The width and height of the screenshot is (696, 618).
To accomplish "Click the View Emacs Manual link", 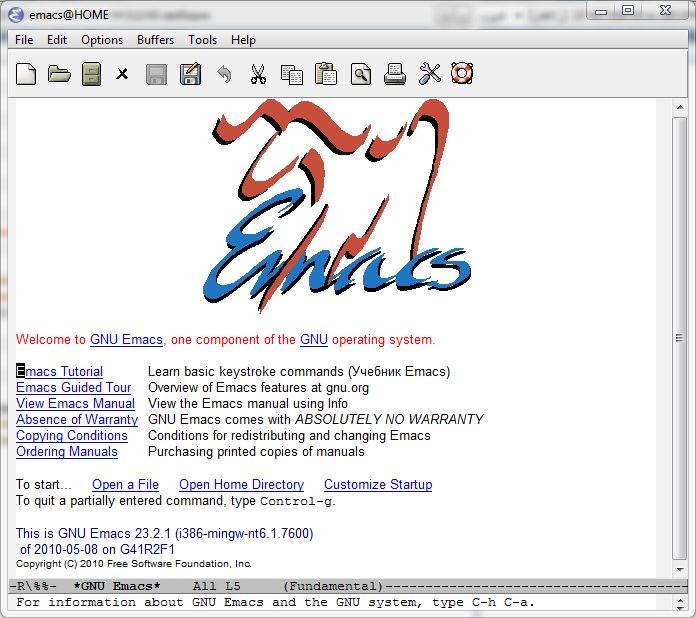I will coord(75,404).
